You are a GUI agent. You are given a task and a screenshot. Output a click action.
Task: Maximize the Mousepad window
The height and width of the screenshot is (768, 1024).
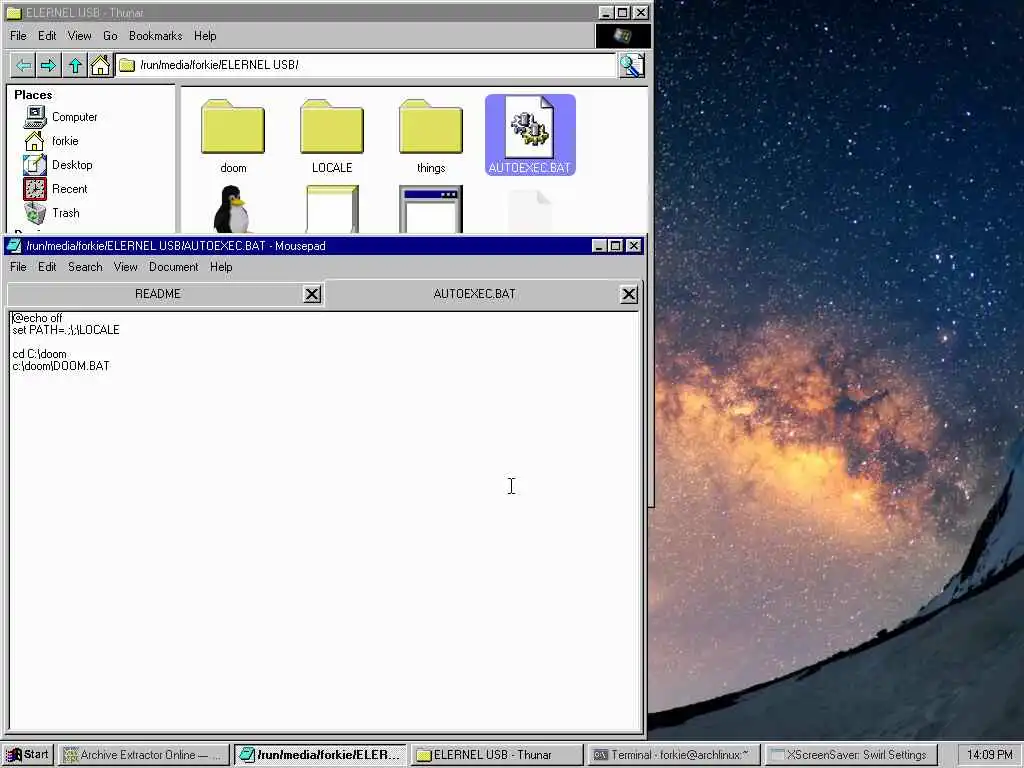pyautogui.click(x=616, y=246)
